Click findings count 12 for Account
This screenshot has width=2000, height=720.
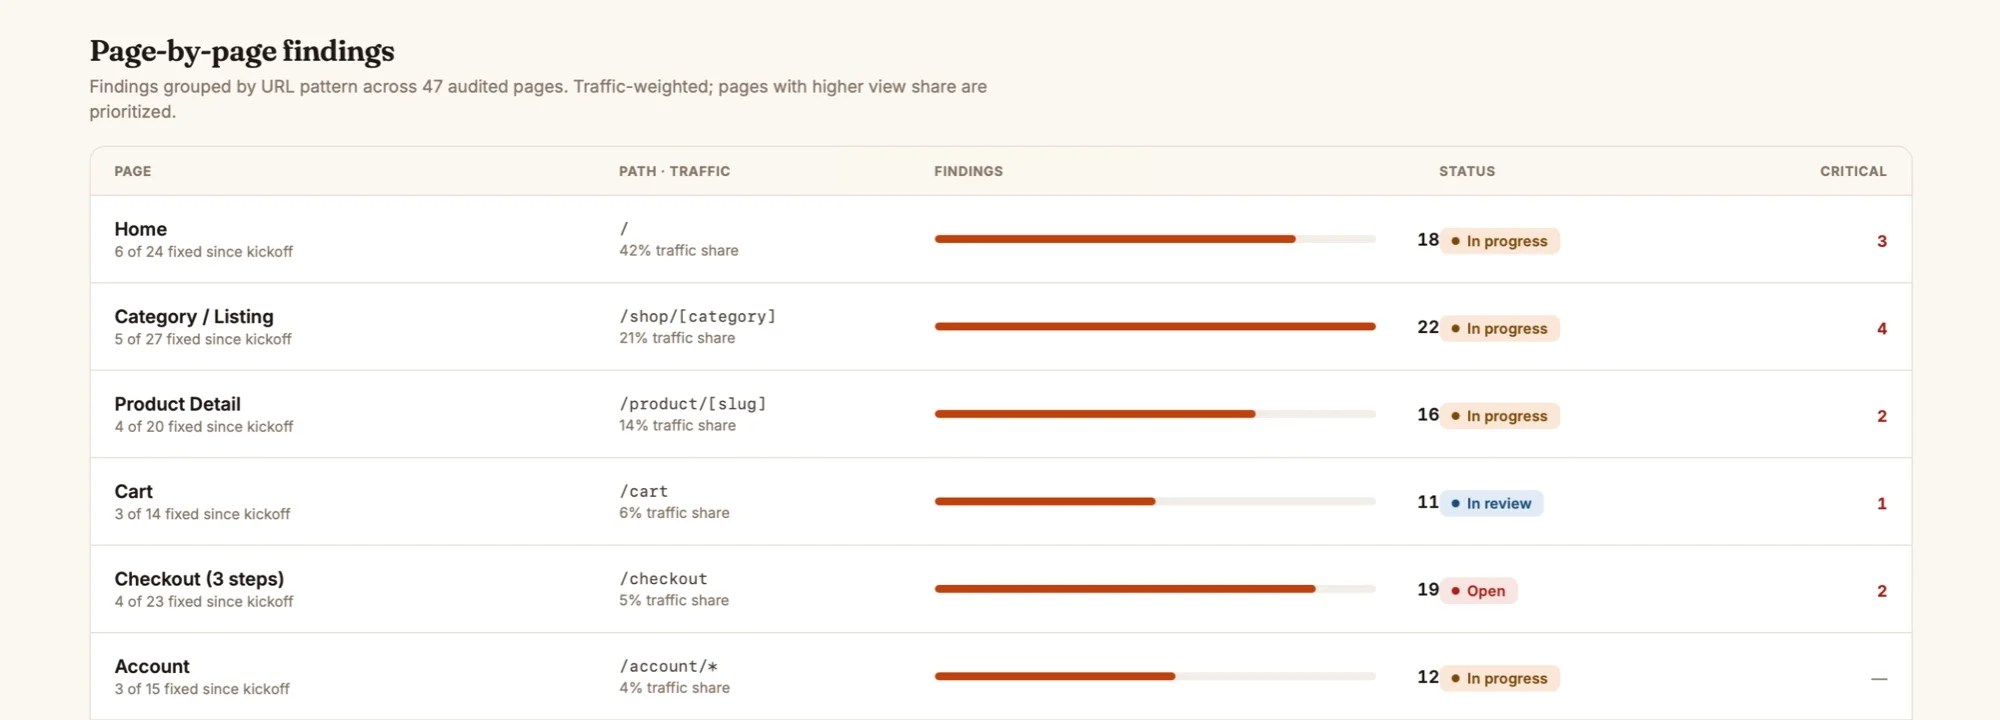[1428, 677]
